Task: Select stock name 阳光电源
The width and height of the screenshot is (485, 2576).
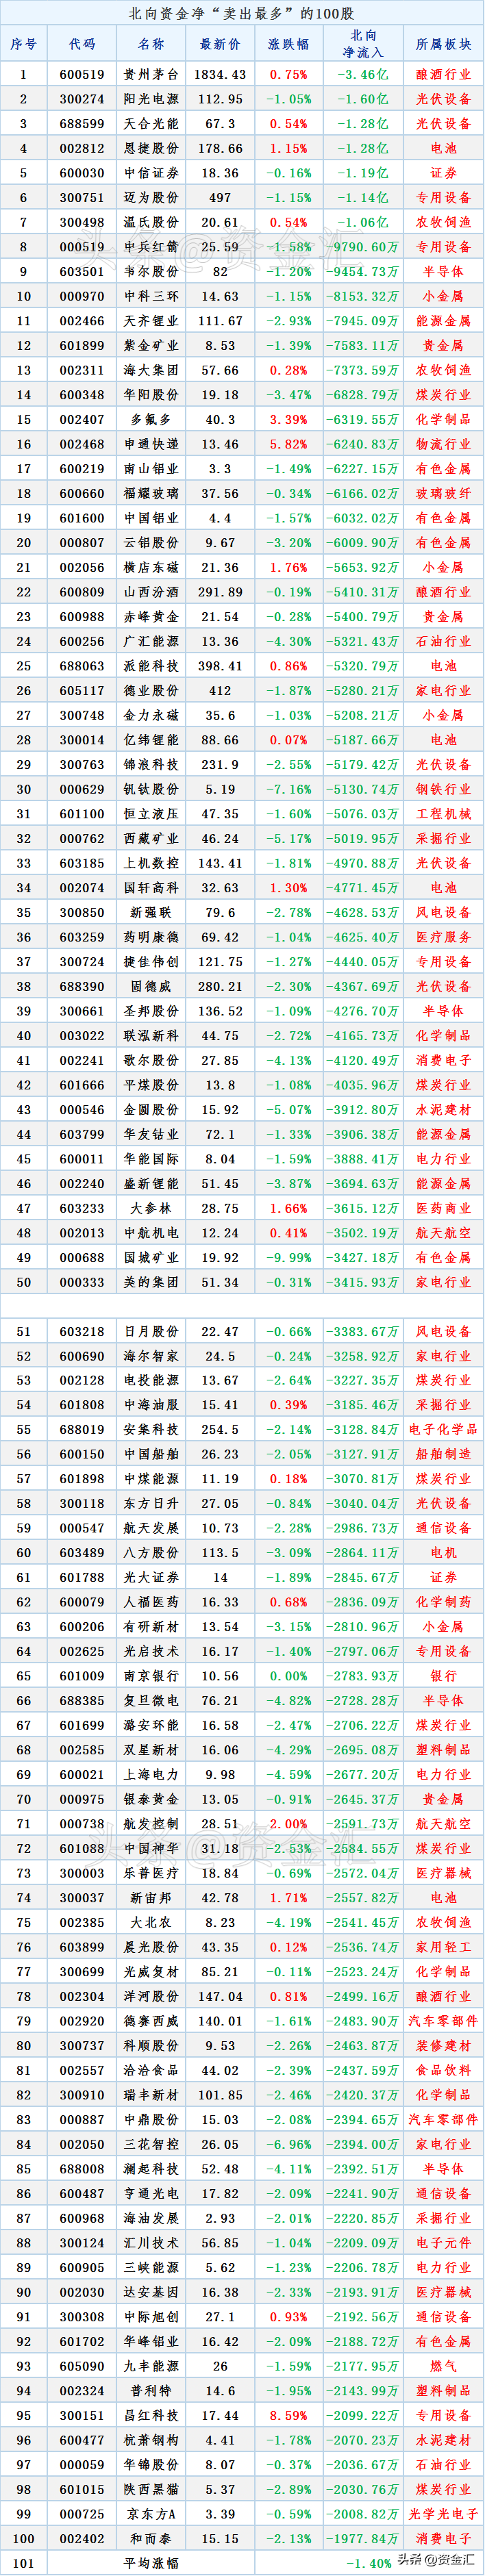Action: coord(151,99)
